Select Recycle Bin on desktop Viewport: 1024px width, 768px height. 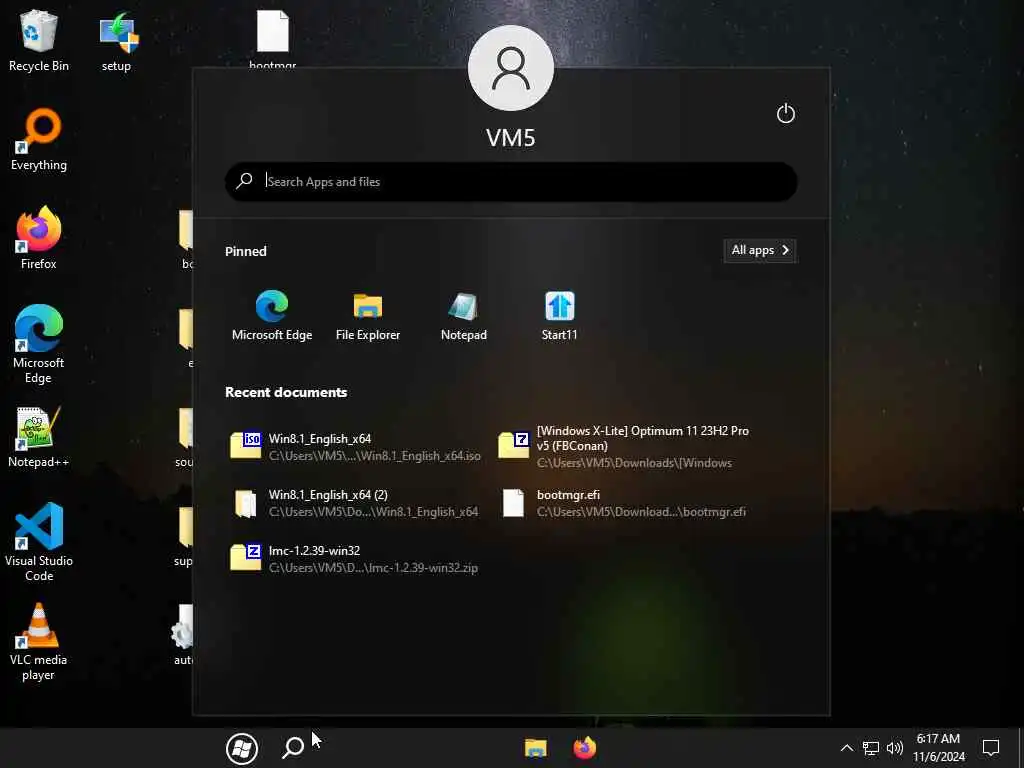tap(39, 40)
